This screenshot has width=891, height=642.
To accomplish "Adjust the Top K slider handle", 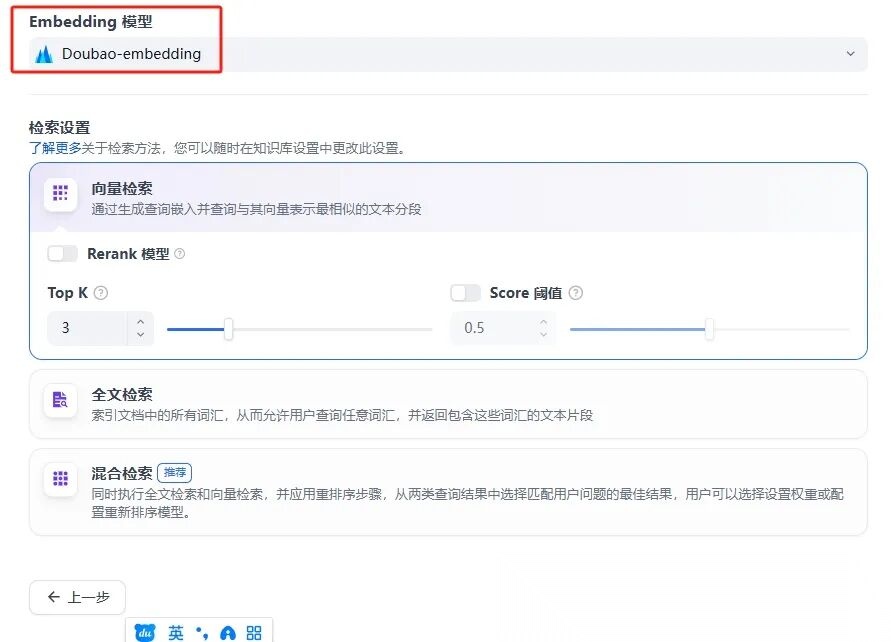I will (228, 329).
